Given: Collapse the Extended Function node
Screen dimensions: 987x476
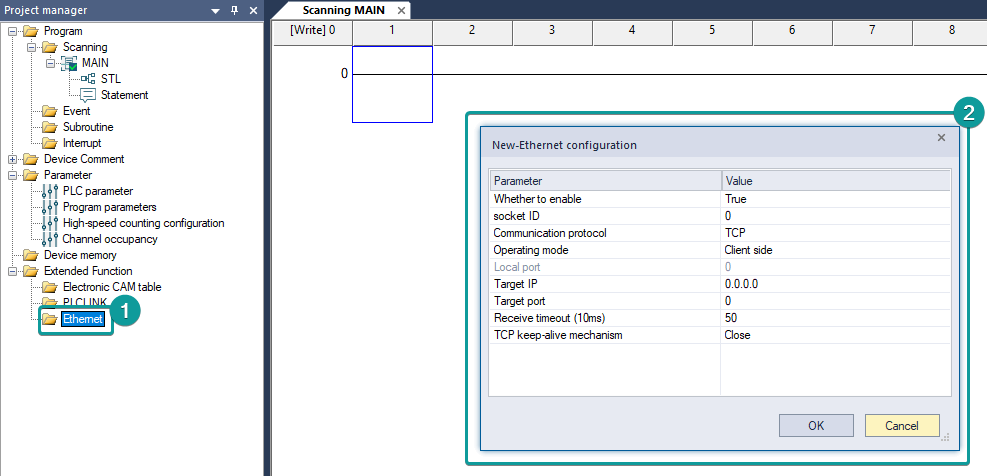Looking at the screenshot, I should click(13, 271).
